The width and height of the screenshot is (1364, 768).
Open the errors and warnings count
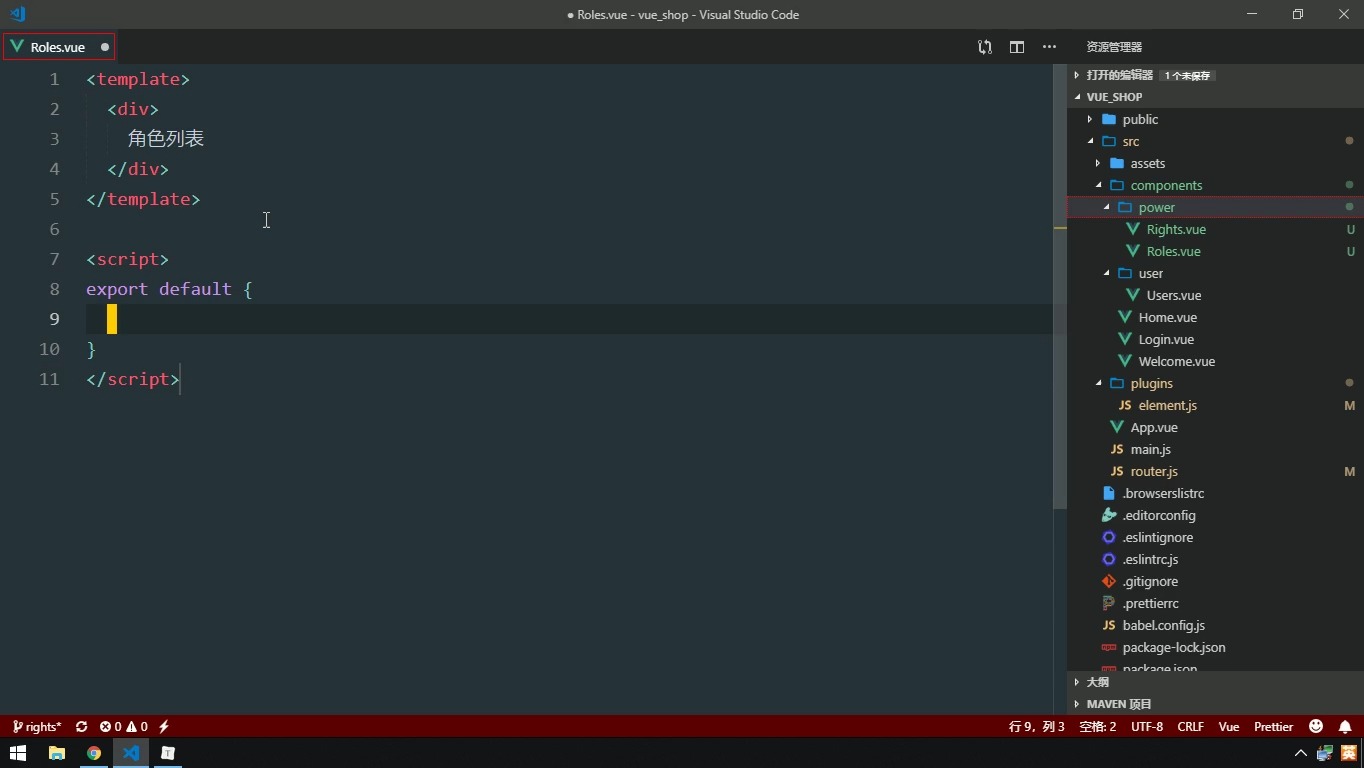pos(123,727)
